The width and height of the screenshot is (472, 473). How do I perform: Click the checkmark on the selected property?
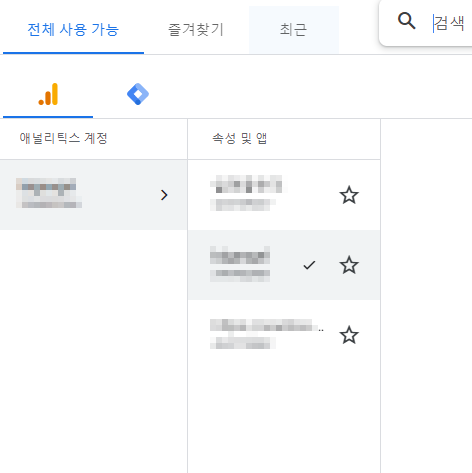(309, 265)
